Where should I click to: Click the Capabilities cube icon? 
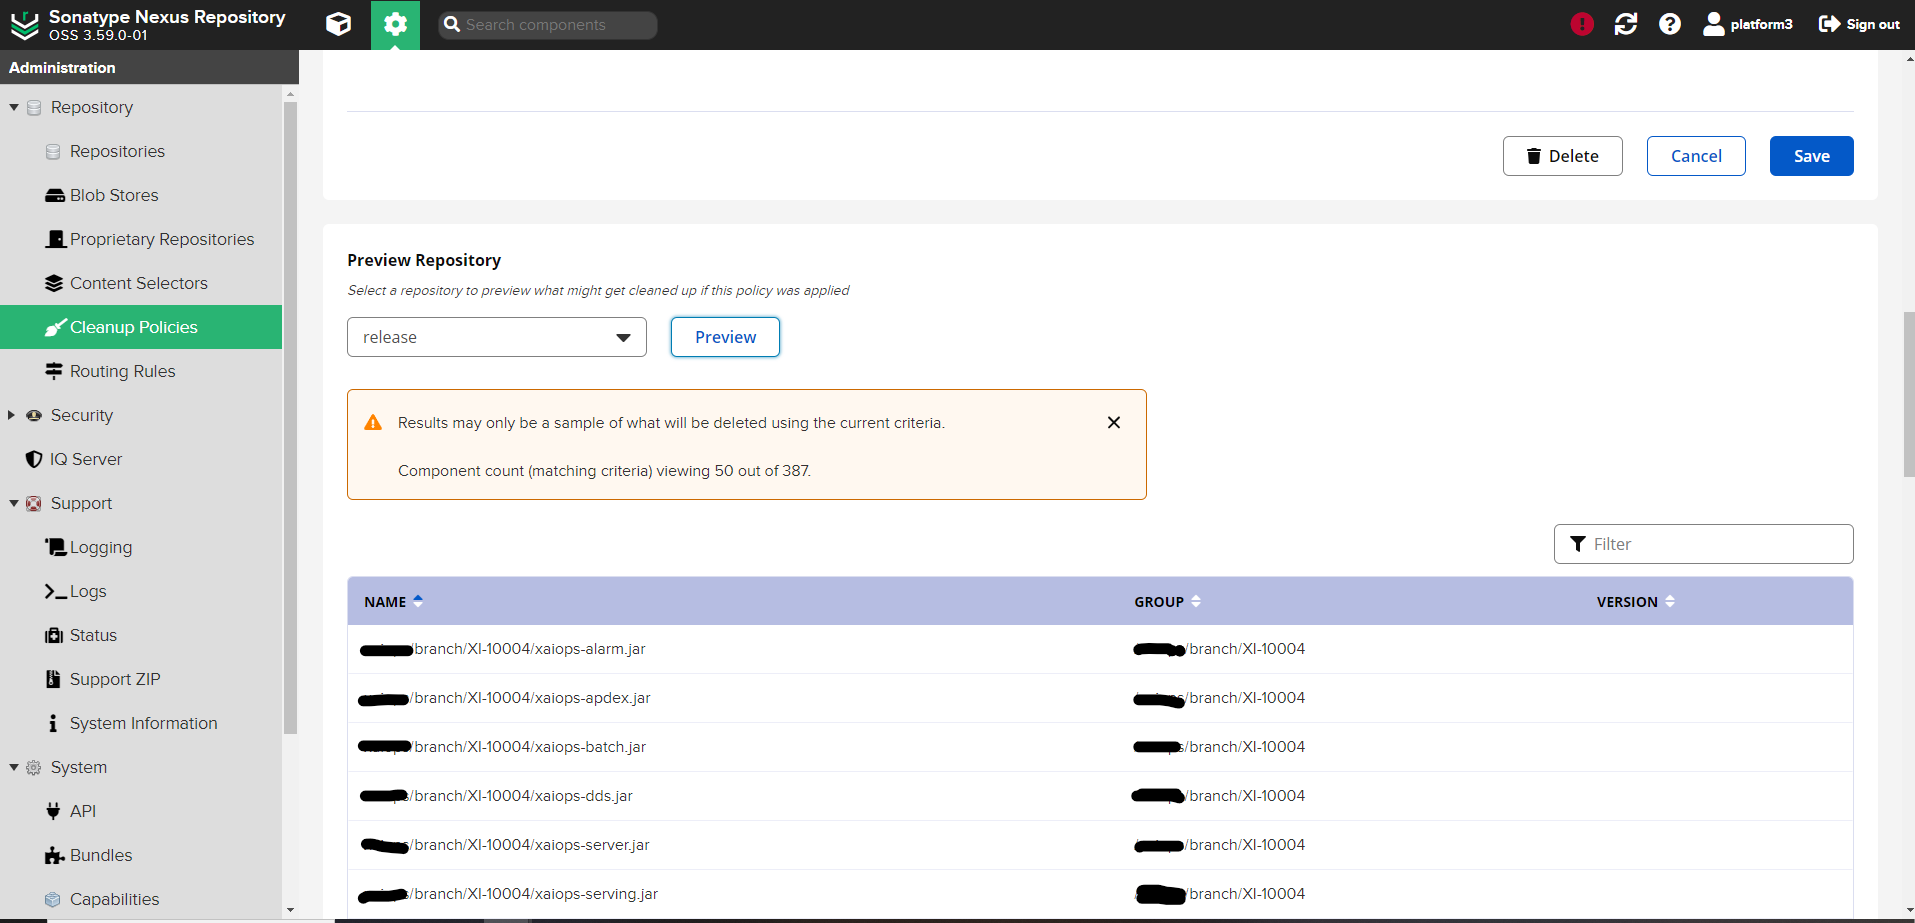pyautogui.click(x=53, y=899)
